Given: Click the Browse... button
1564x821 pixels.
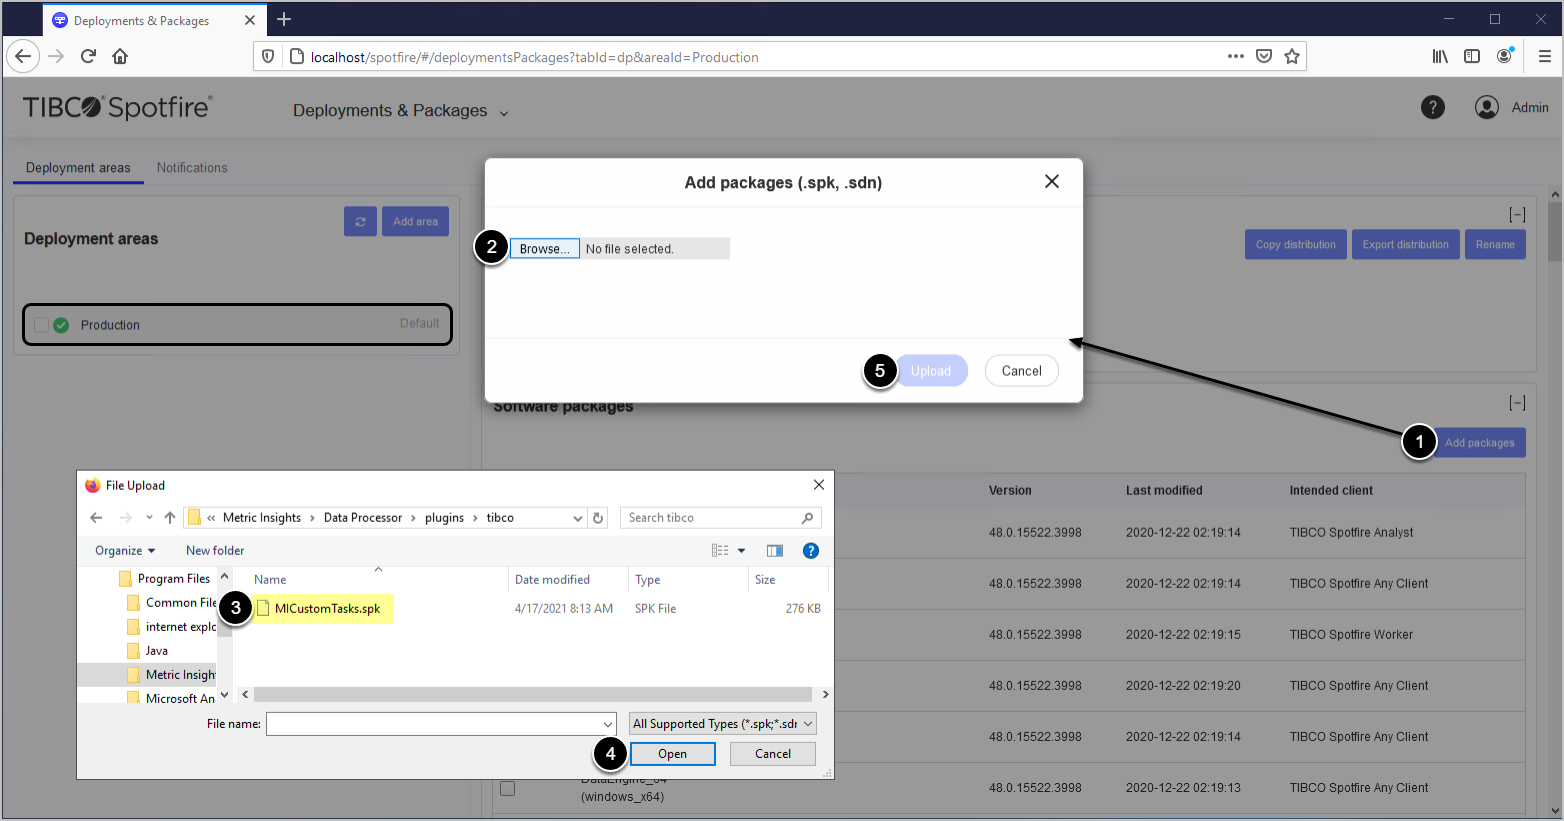Looking at the screenshot, I should [x=544, y=249].
